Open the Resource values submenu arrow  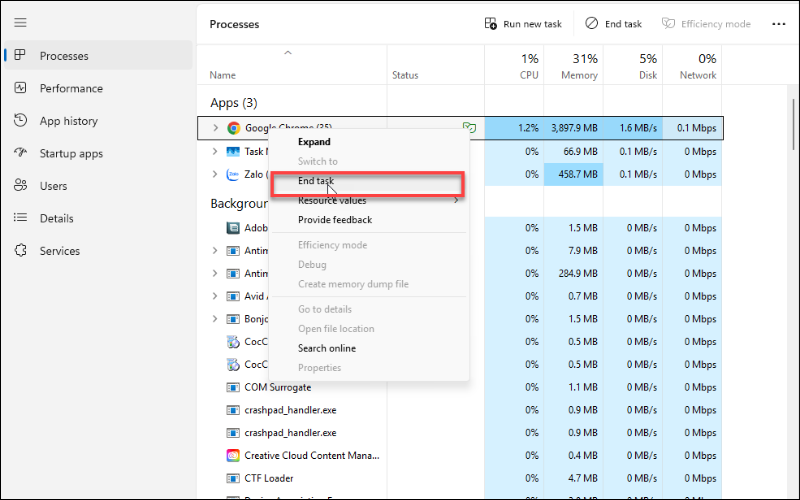point(456,201)
